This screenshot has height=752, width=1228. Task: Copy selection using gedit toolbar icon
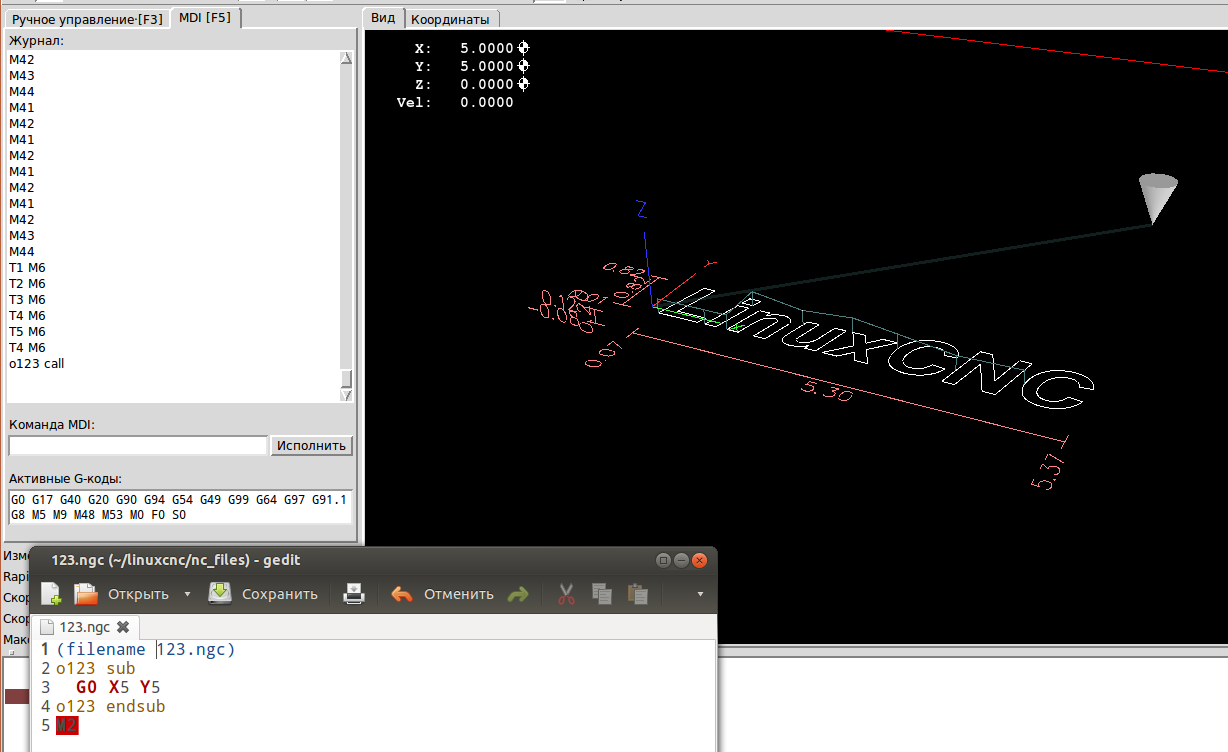coord(601,594)
